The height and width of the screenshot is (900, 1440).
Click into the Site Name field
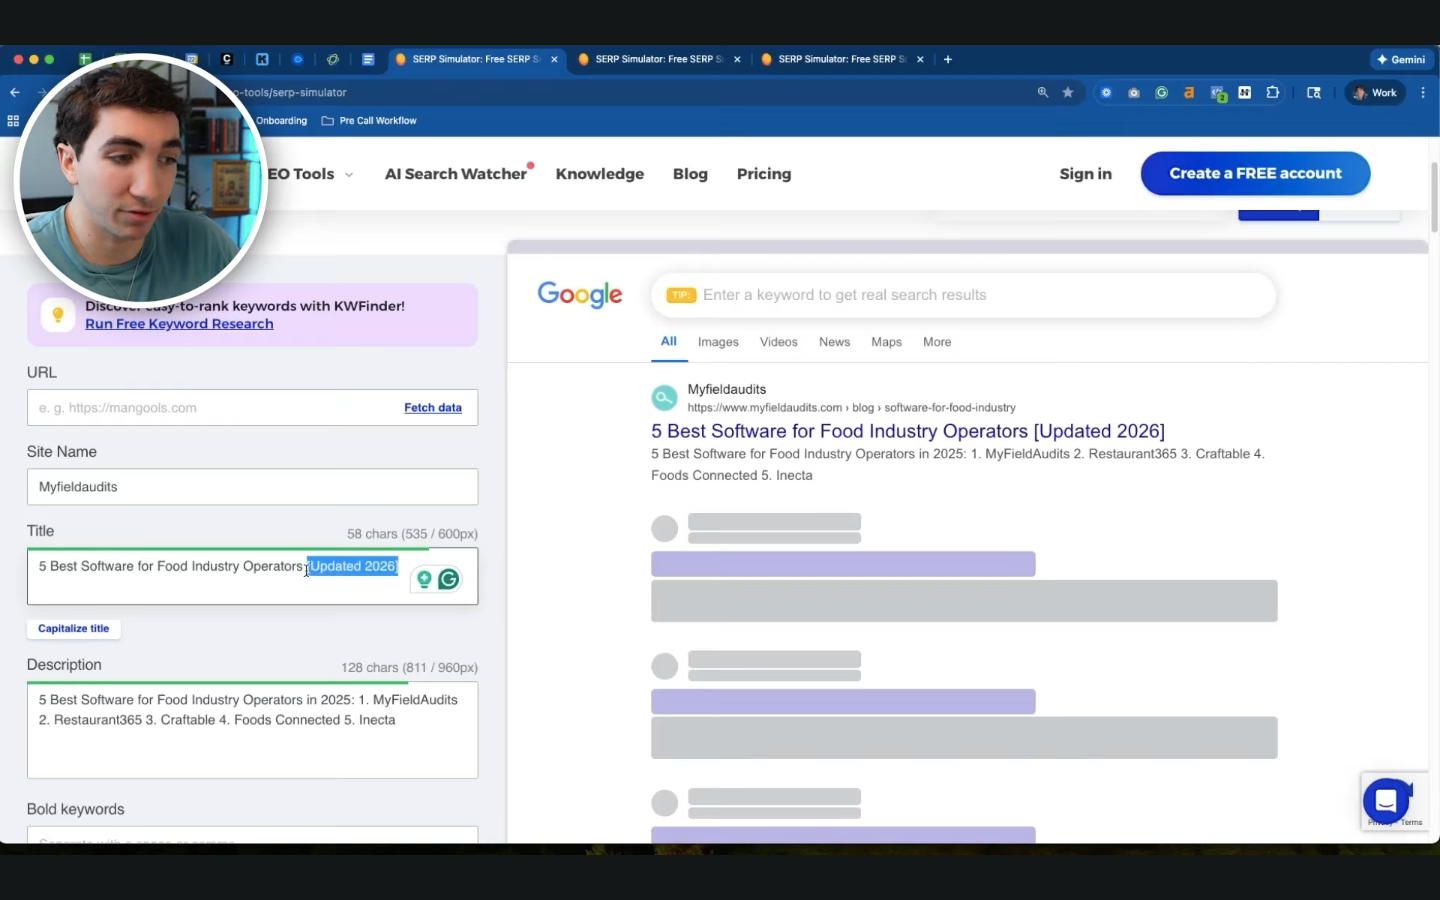tap(252, 487)
